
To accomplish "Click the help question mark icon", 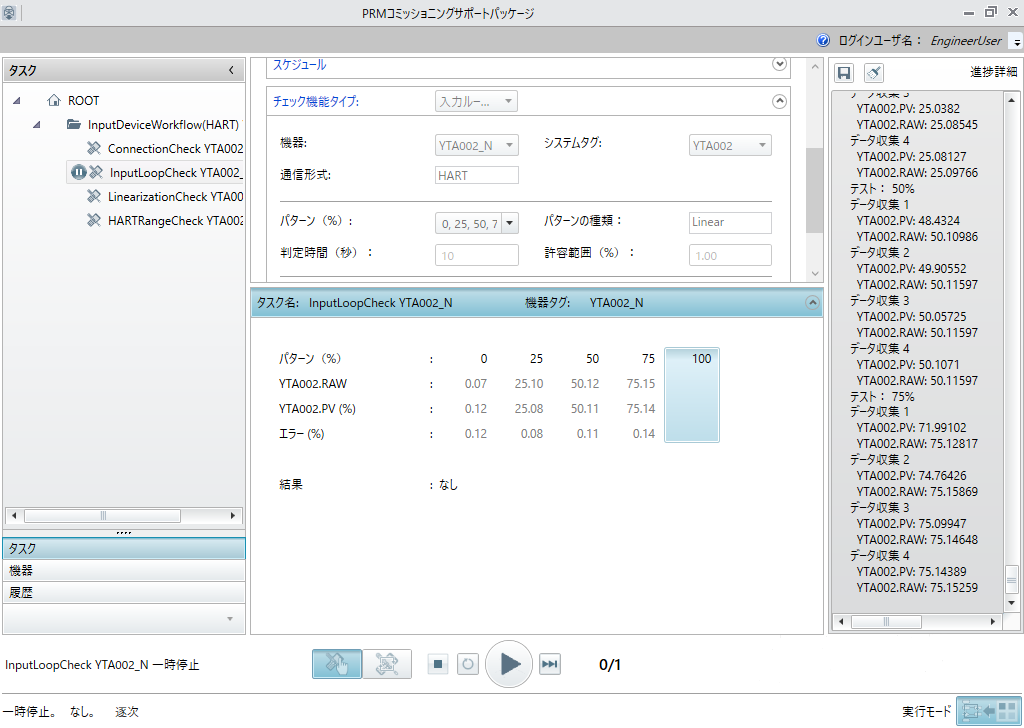I will [823, 40].
